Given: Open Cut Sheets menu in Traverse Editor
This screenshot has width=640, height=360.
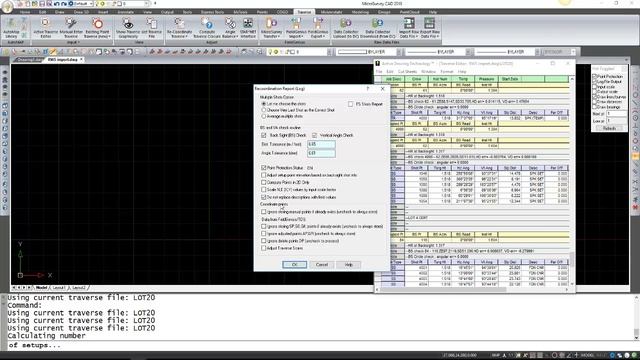Looking at the screenshot, I should pos(407,72).
